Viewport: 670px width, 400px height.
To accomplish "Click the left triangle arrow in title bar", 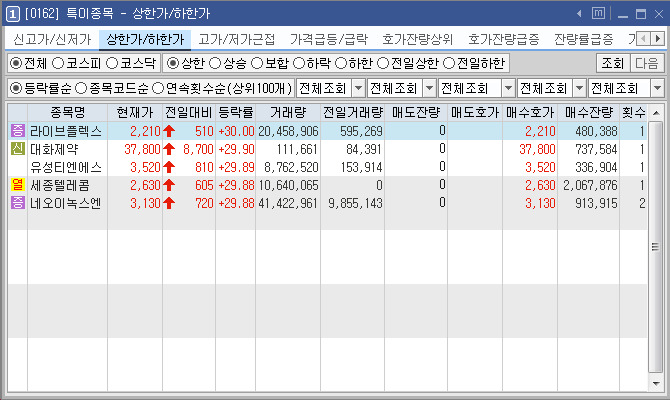I will pos(579,14).
